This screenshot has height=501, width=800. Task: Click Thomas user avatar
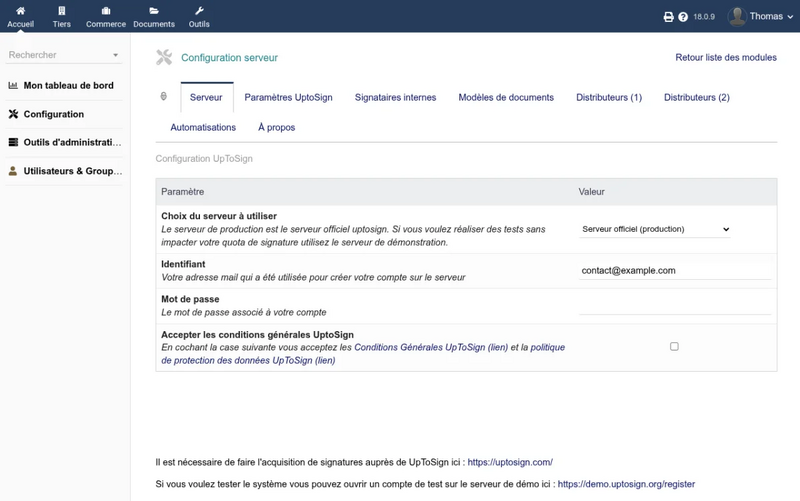click(737, 17)
